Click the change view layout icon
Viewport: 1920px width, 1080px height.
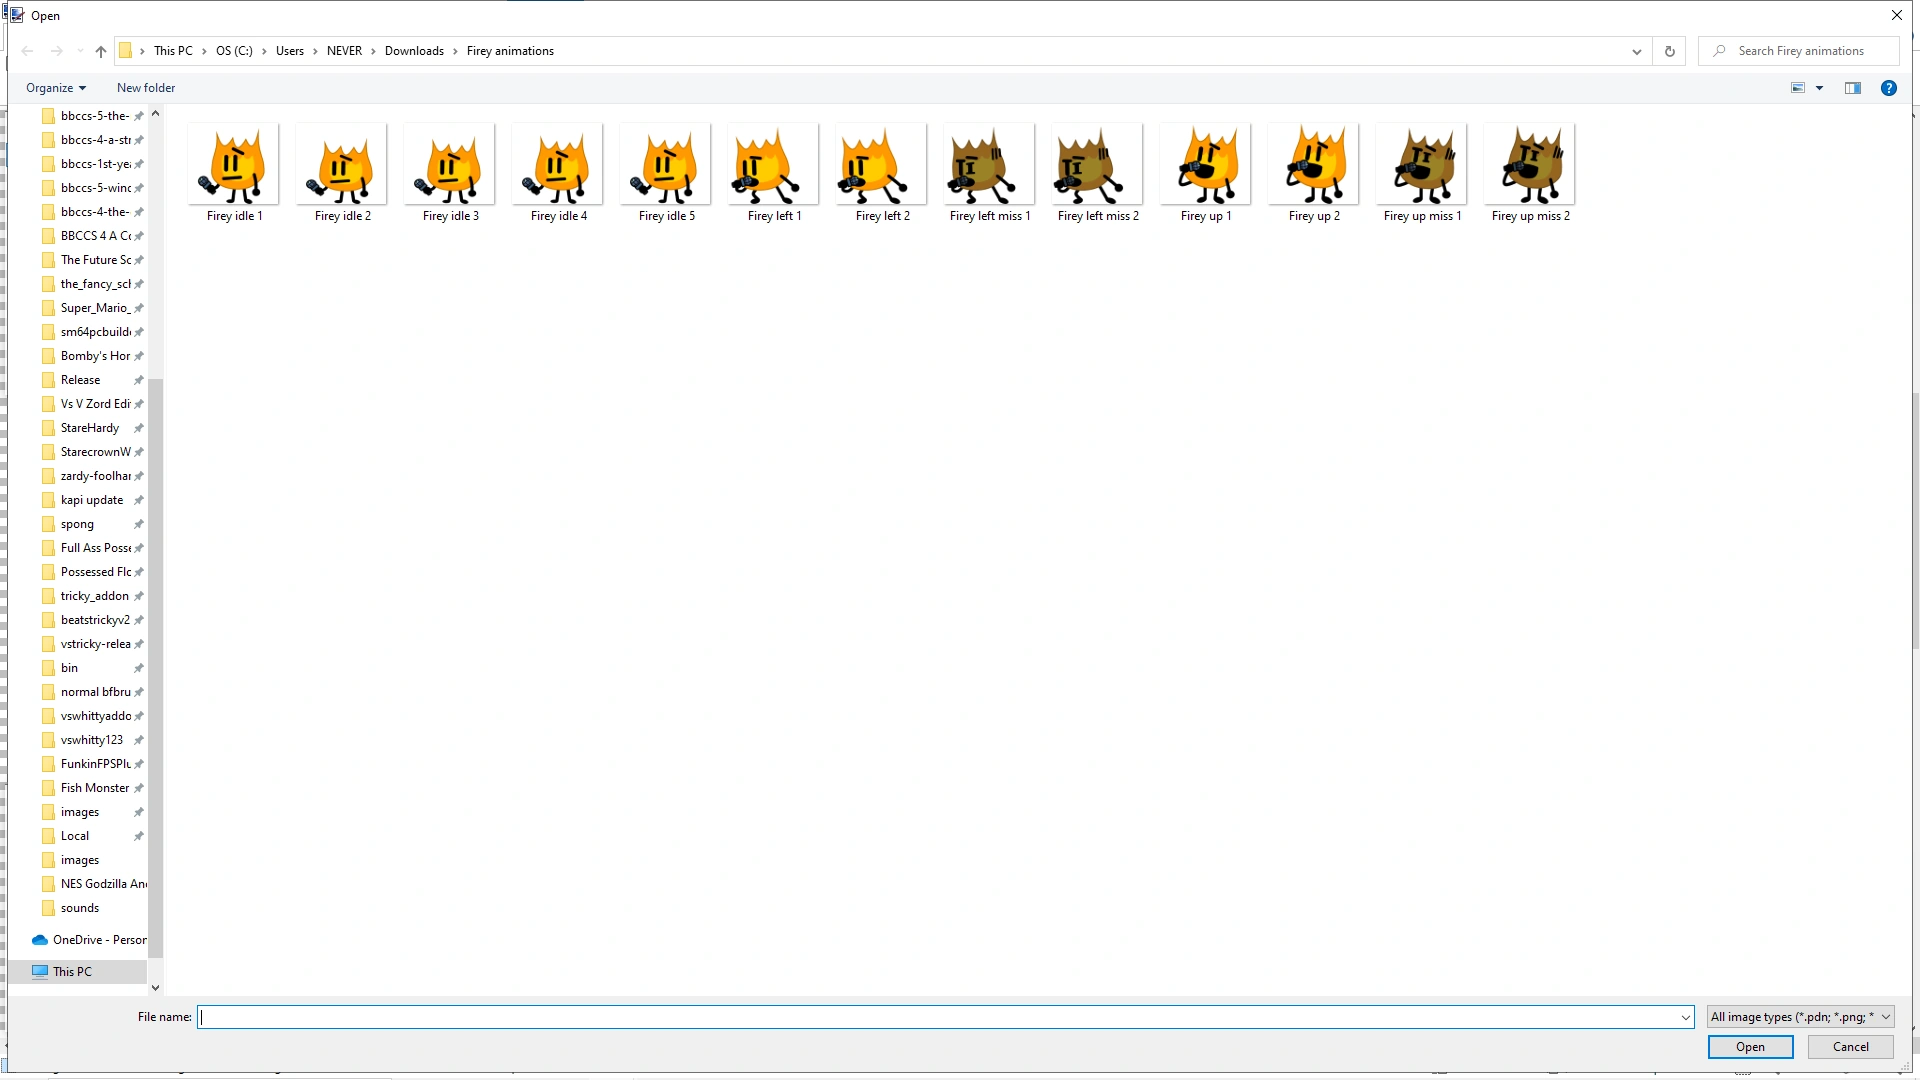[x=1798, y=87]
